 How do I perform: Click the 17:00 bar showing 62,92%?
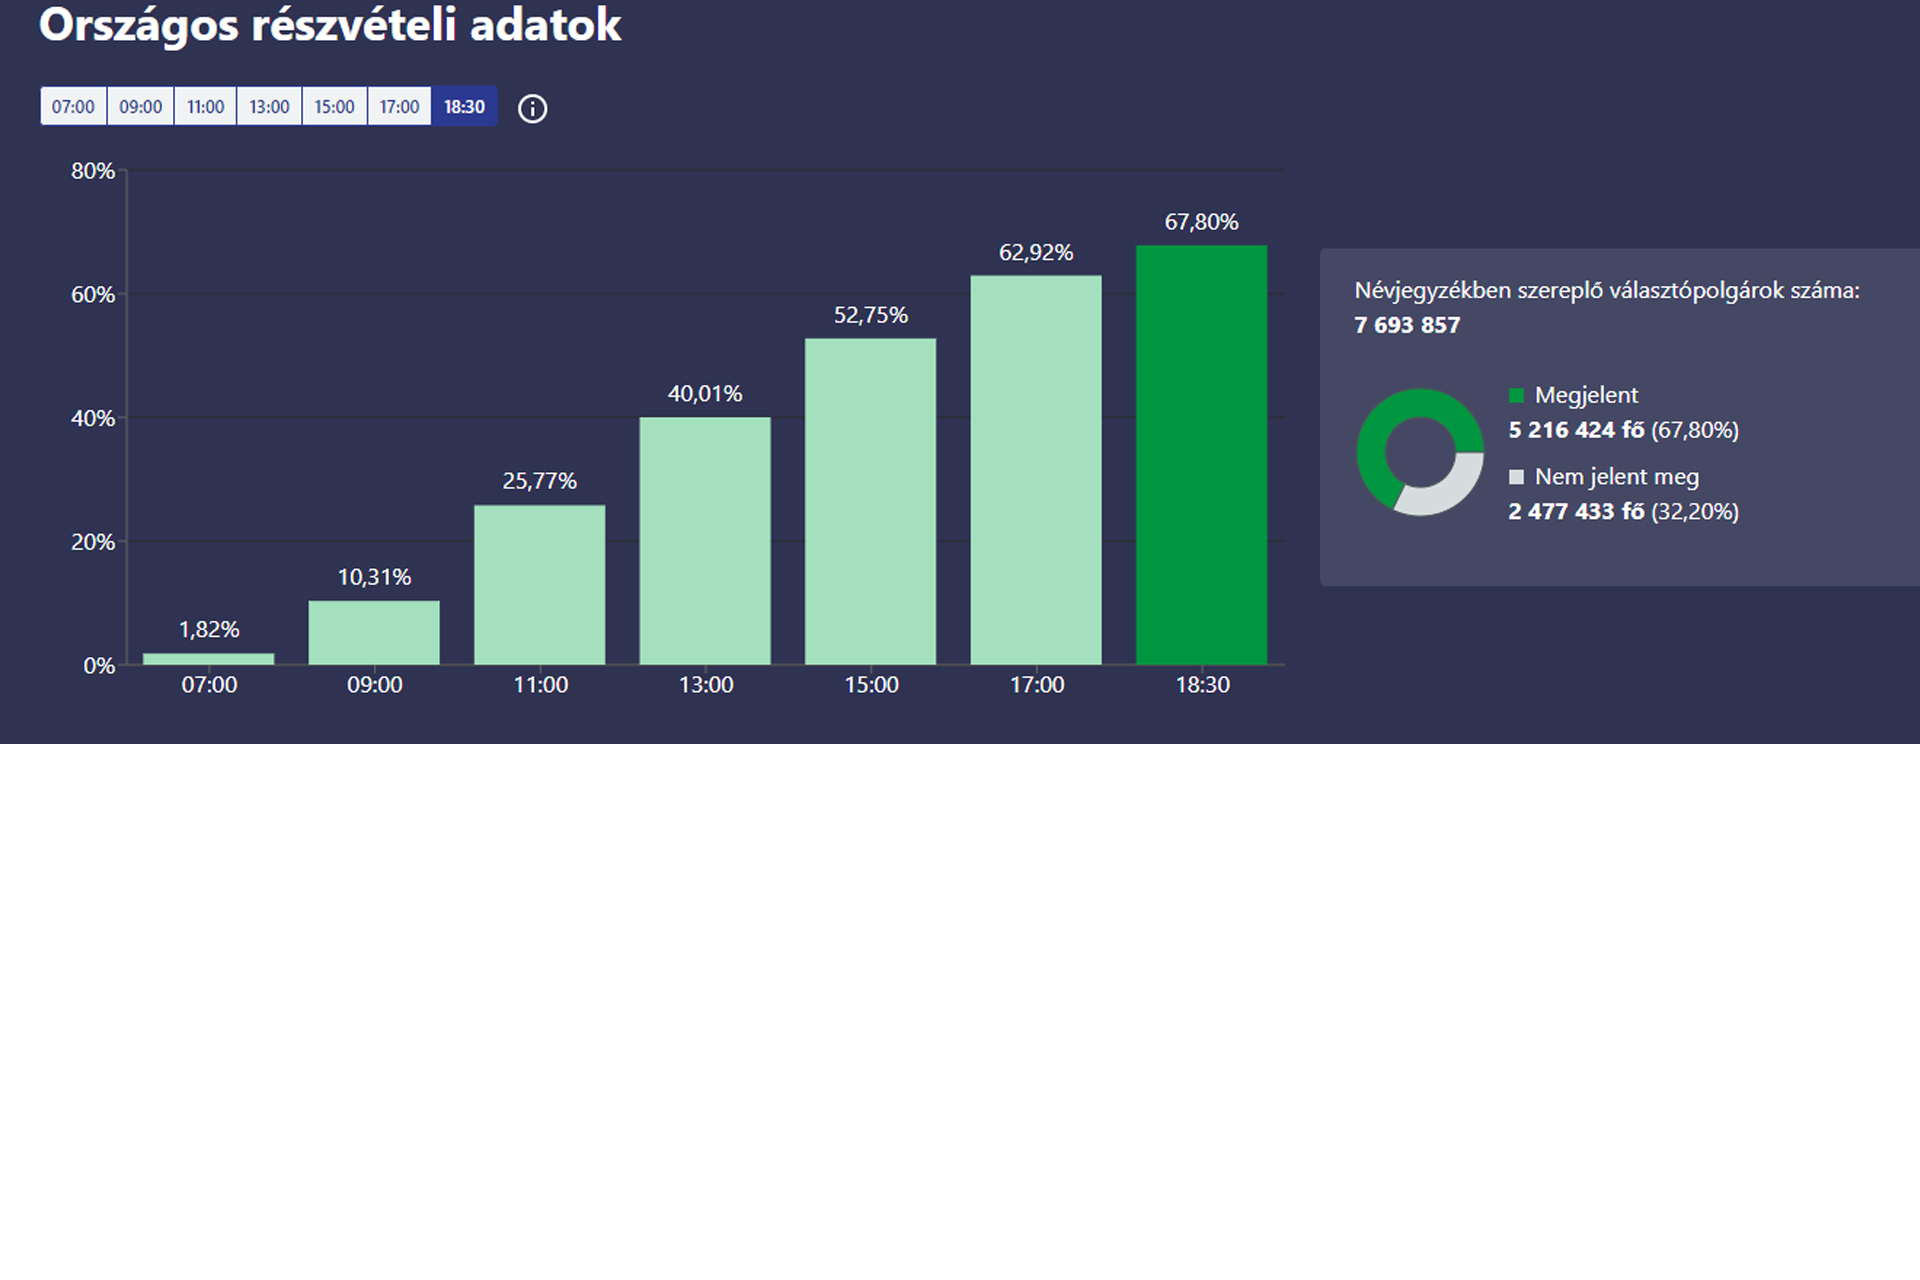(x=1036, y=470)
